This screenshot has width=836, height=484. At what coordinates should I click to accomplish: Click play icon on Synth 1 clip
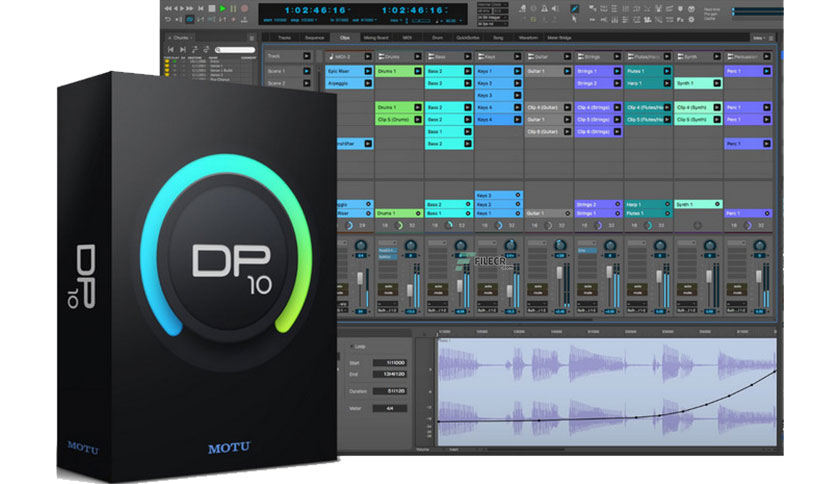[717, 83]
